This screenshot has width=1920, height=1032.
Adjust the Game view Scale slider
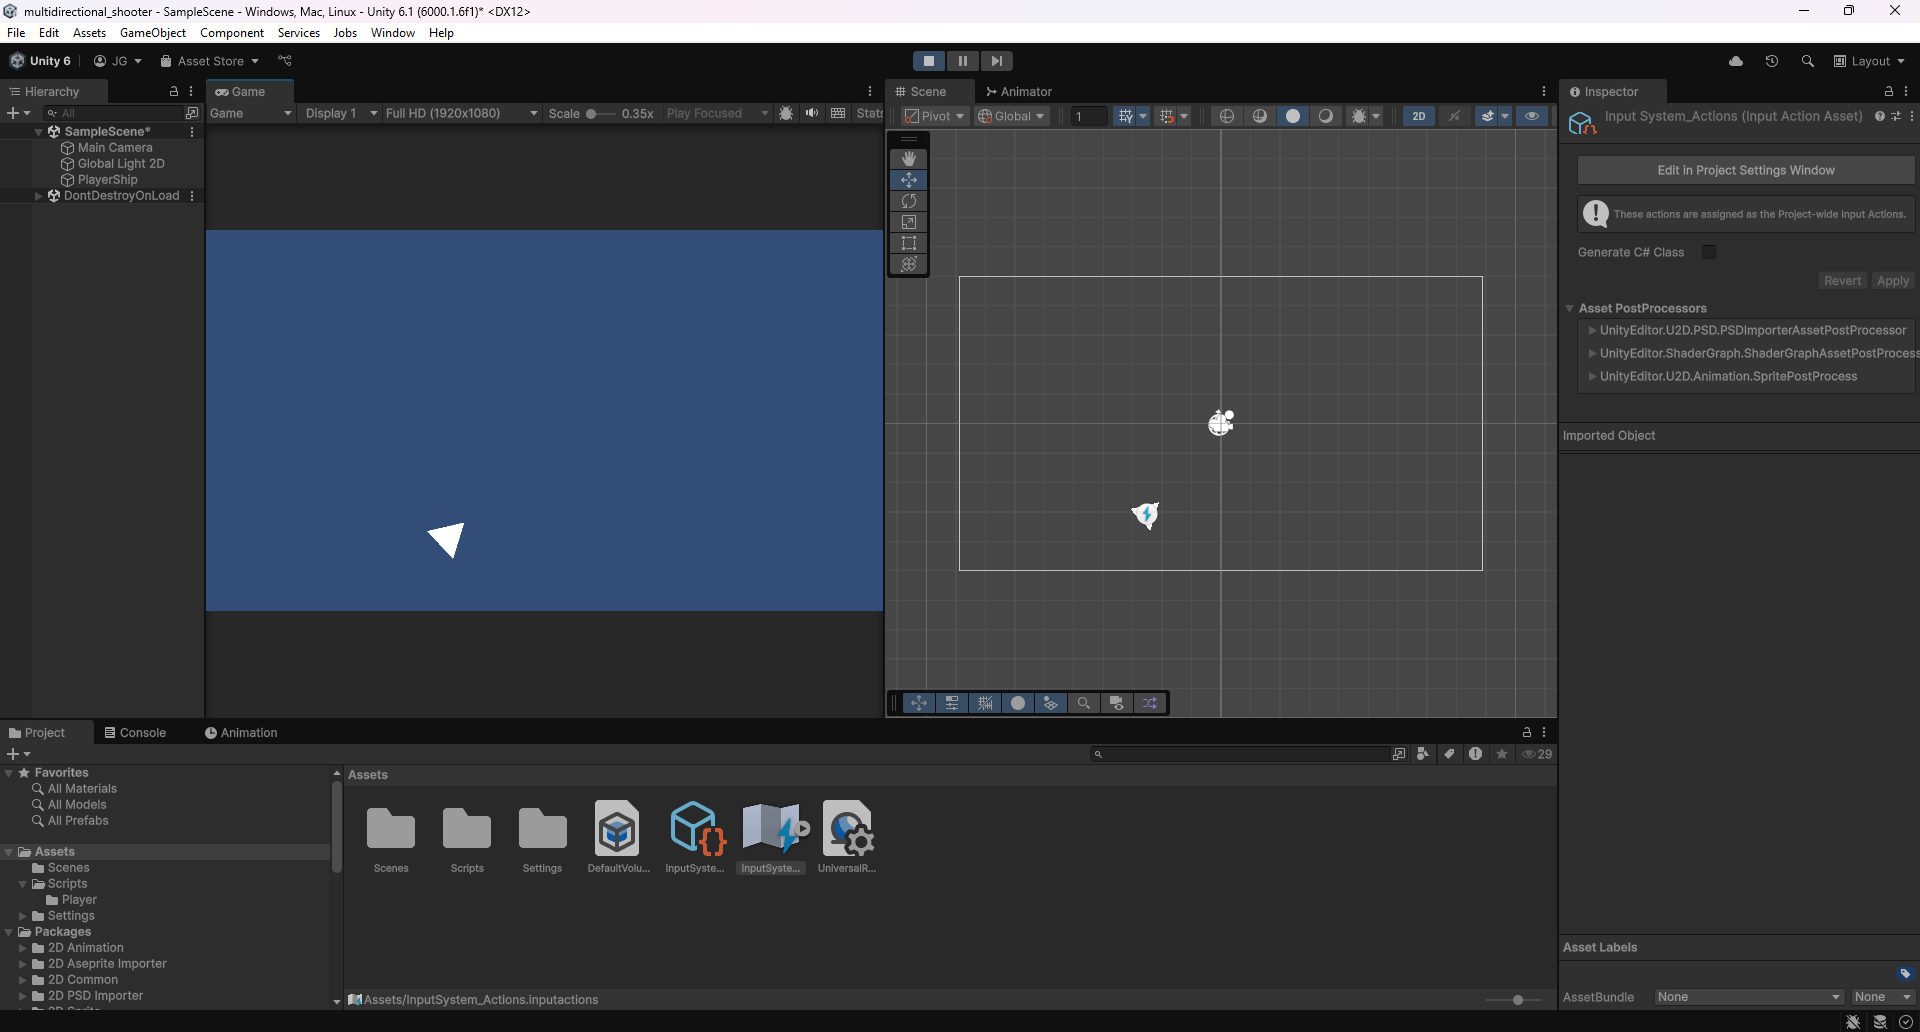(592, 114)
